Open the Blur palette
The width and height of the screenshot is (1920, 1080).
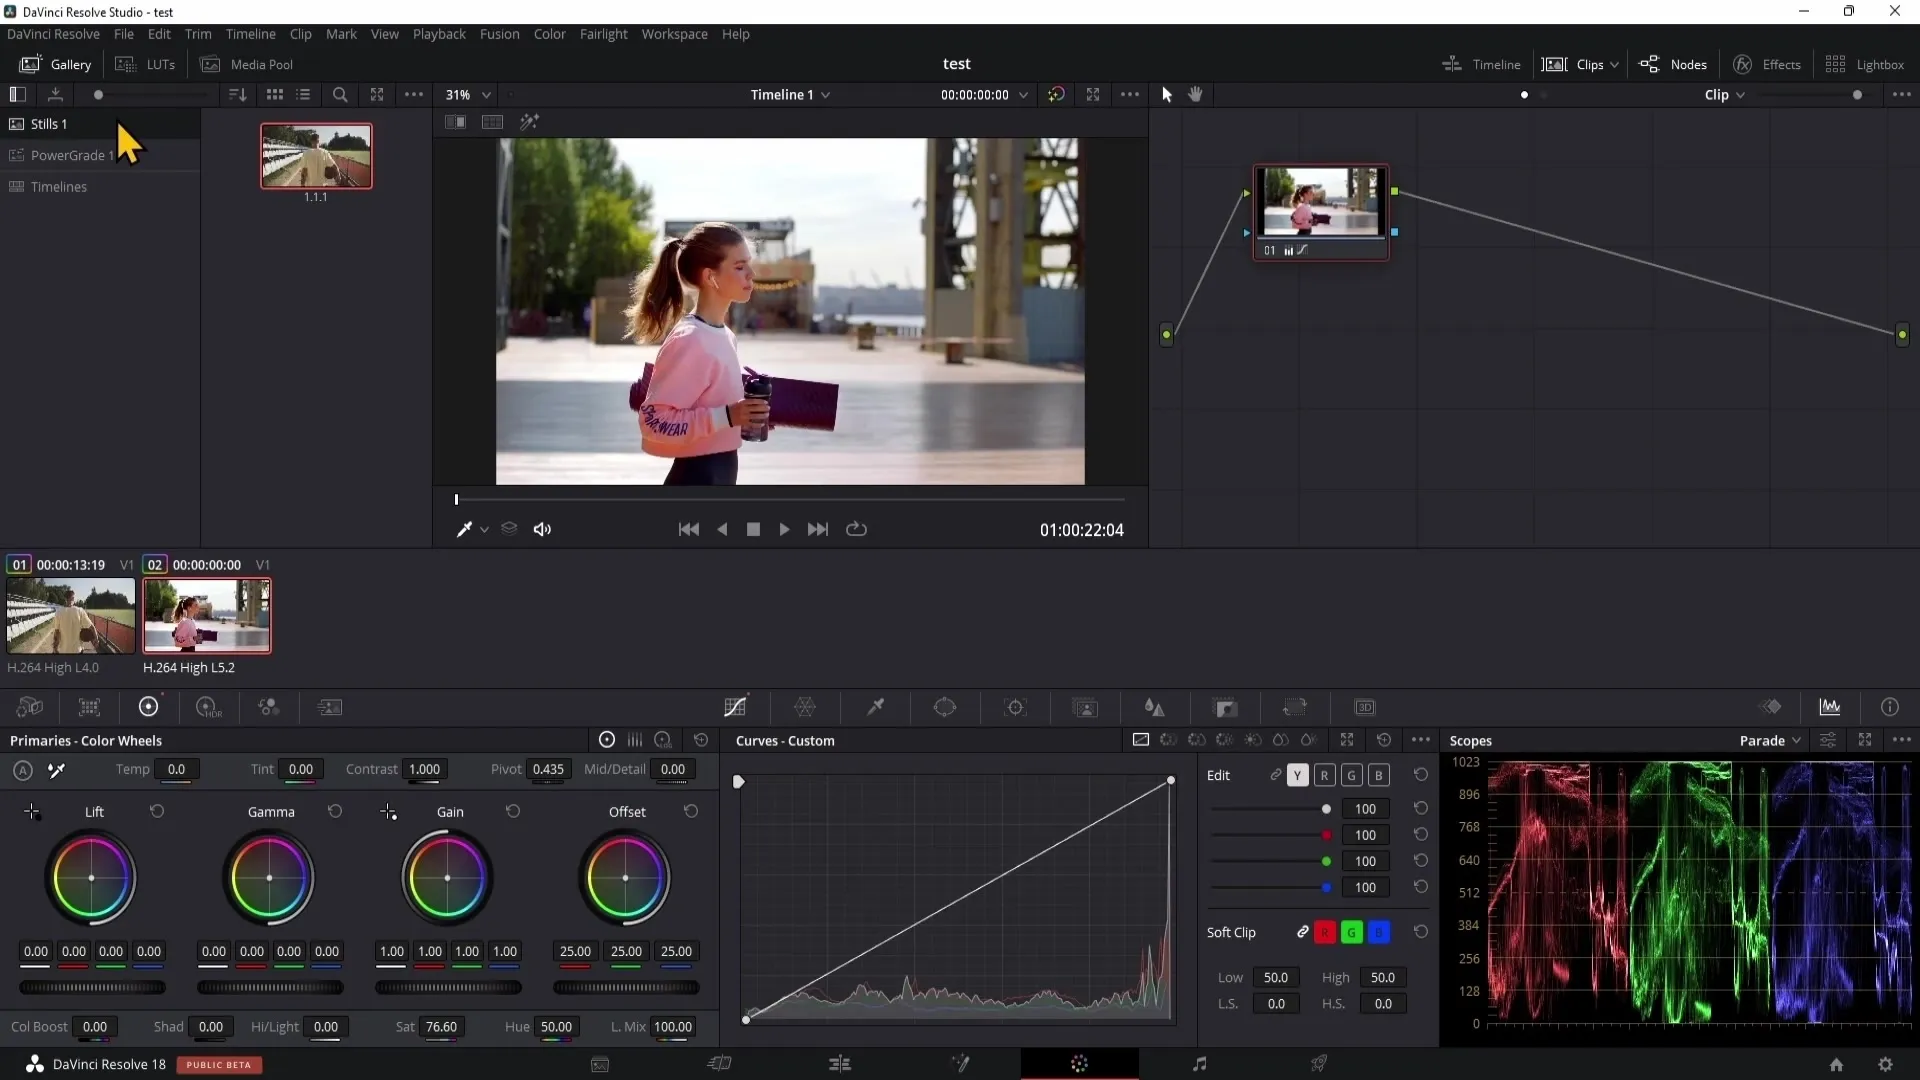(1155, 707)
